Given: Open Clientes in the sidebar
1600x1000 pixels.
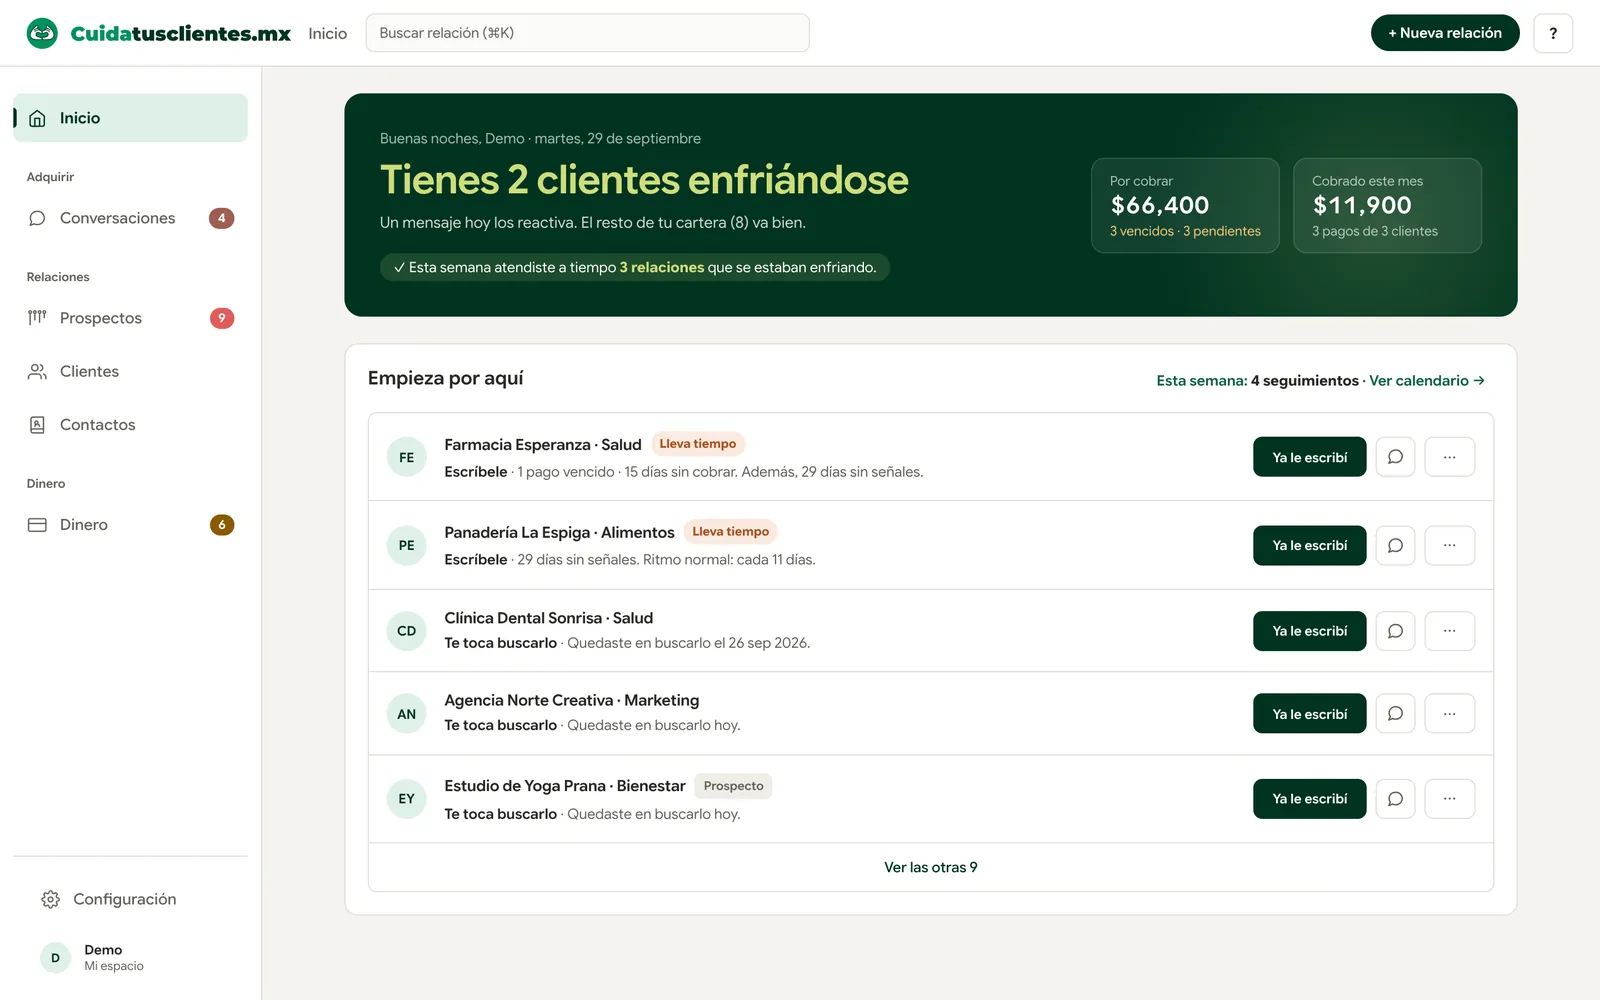Looking at the screenshot, I should click(x=130, y=371).
